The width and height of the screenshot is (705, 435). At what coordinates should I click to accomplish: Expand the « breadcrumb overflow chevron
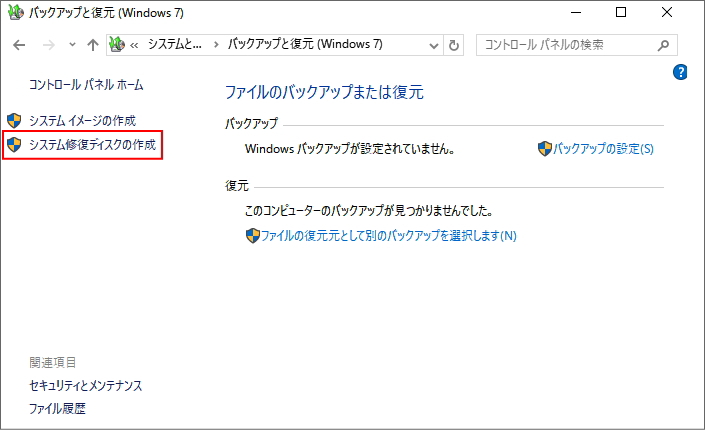click(135, 46)
